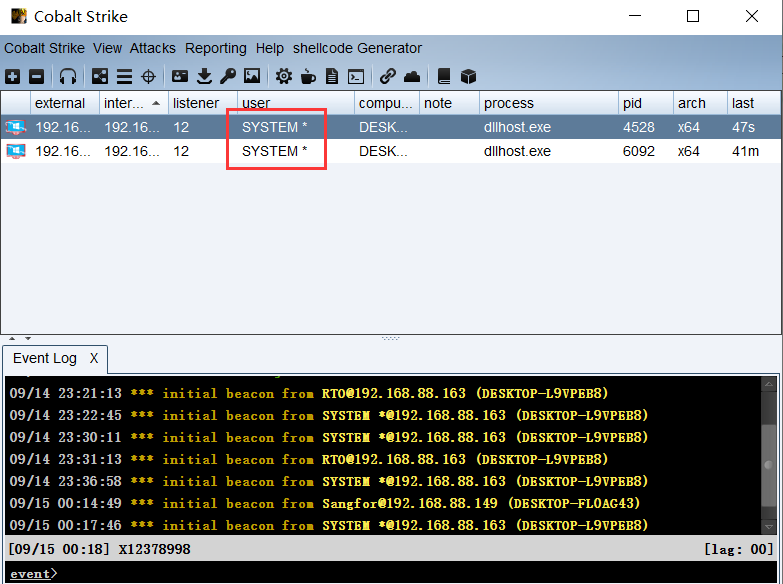Open the Reporting menu
Image resolution: width=783 pixels, height=584 pixels.
click(x=216, y=48)
